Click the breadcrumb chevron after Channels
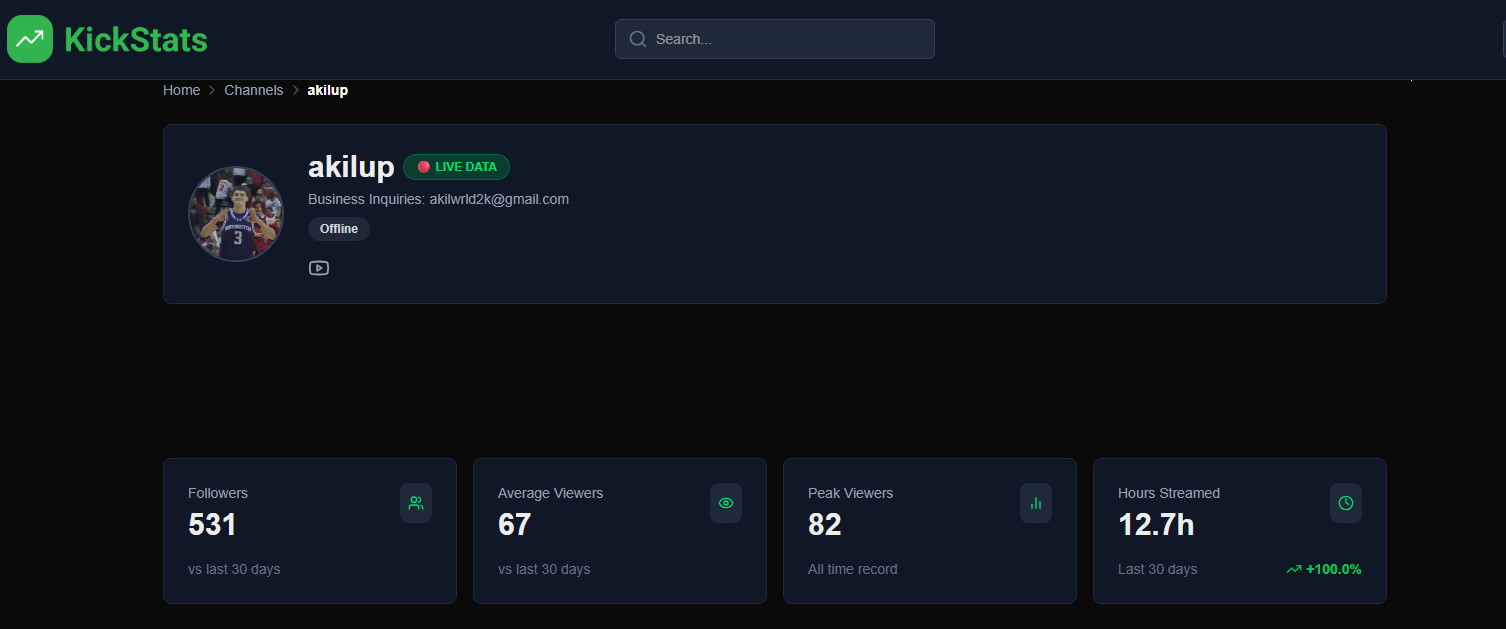 (296, 90)
